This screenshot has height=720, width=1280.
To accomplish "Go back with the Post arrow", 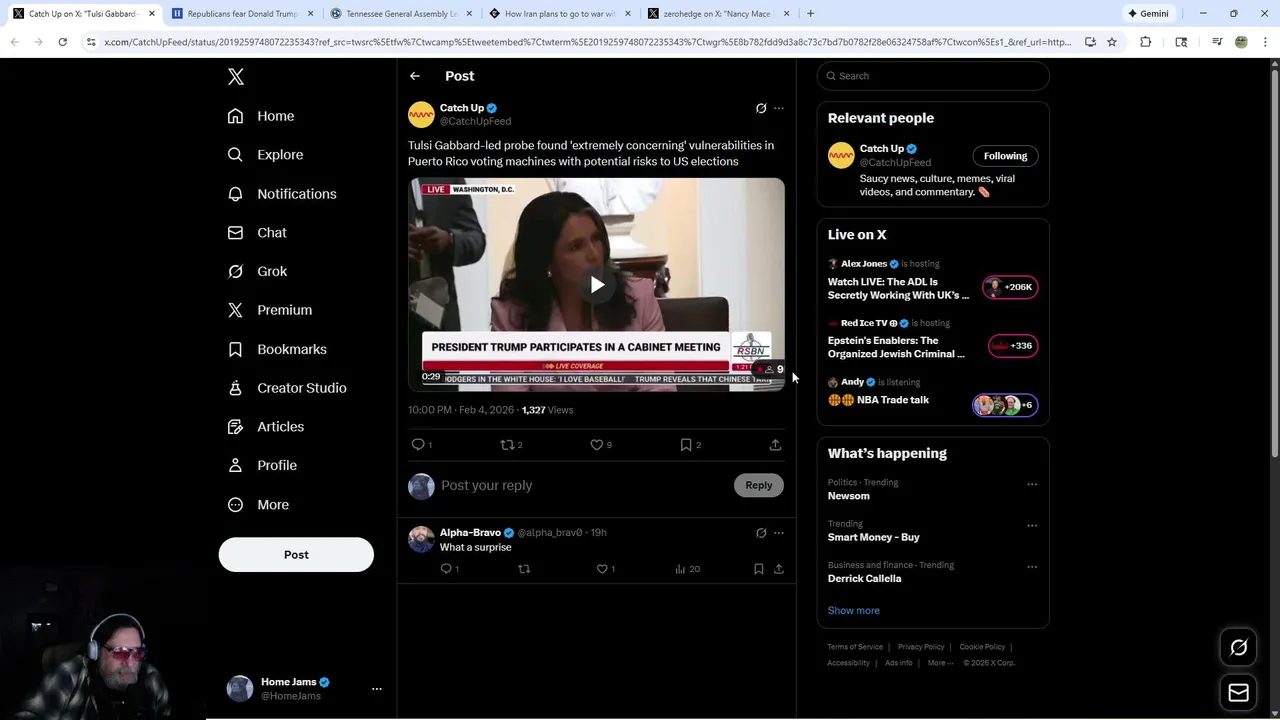I will tap(415, 76).
